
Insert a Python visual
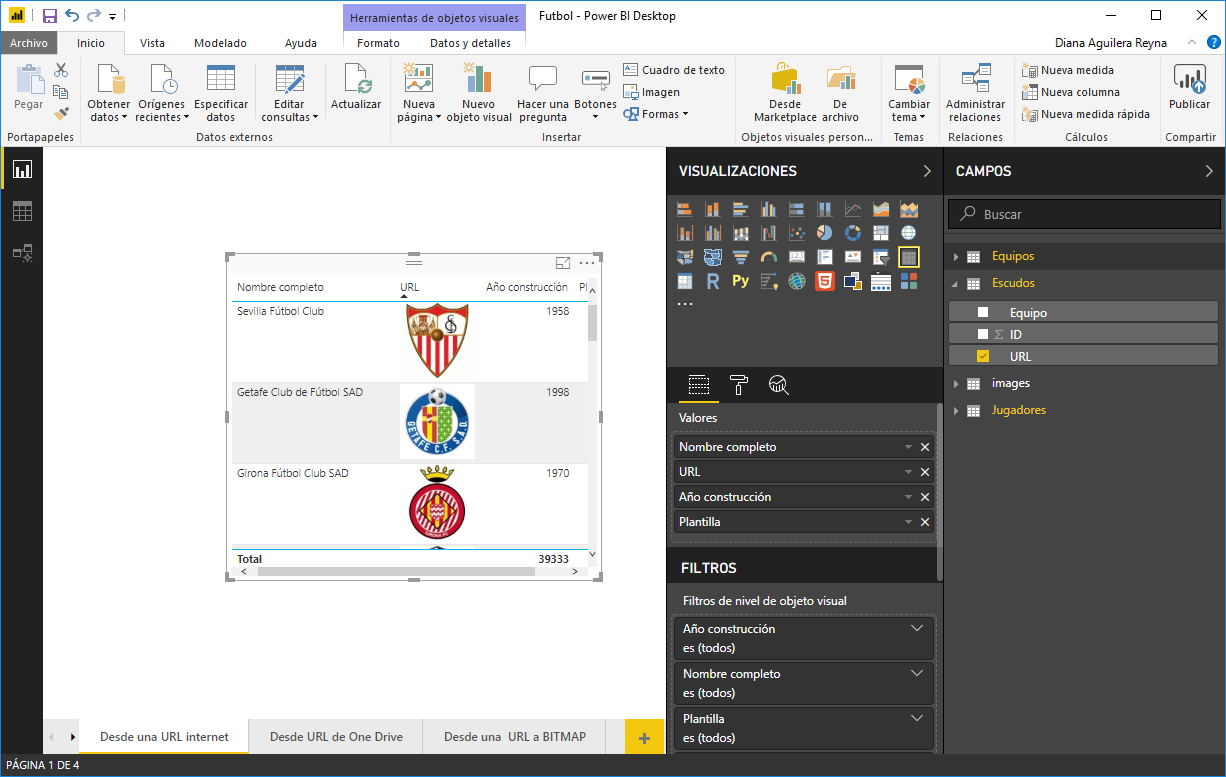pos(740,281)
